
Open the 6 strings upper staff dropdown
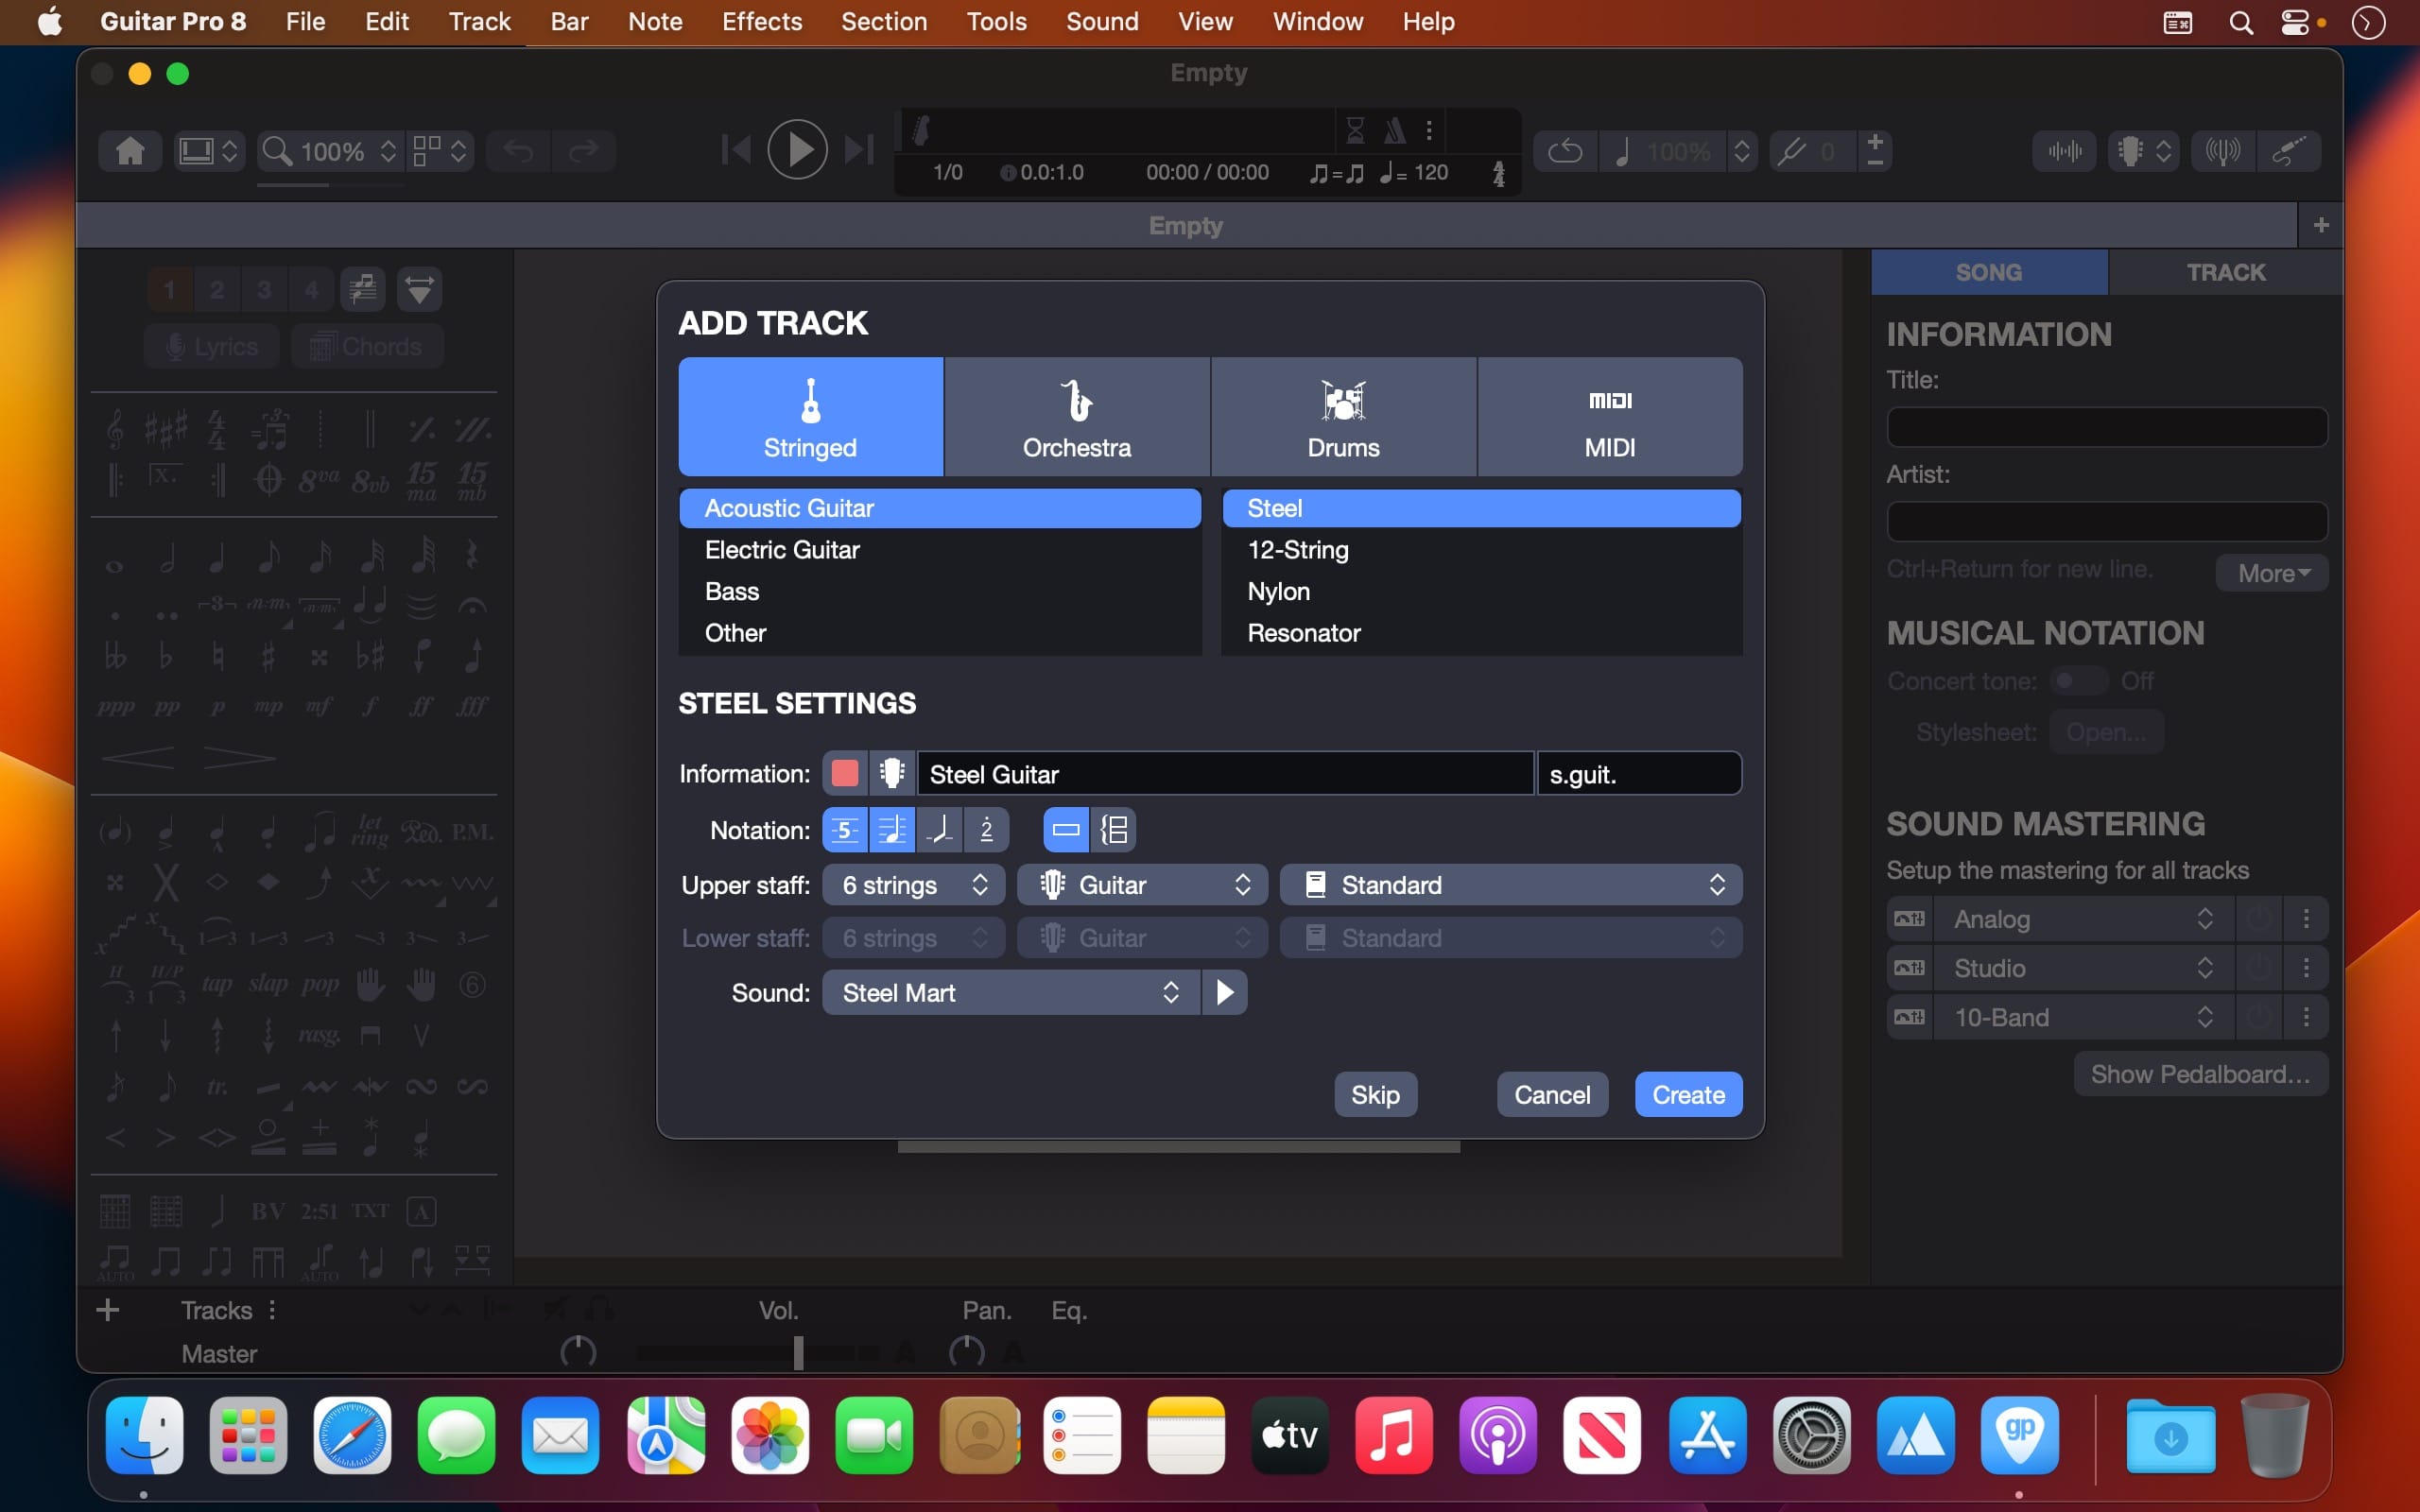tap(914, 885)
